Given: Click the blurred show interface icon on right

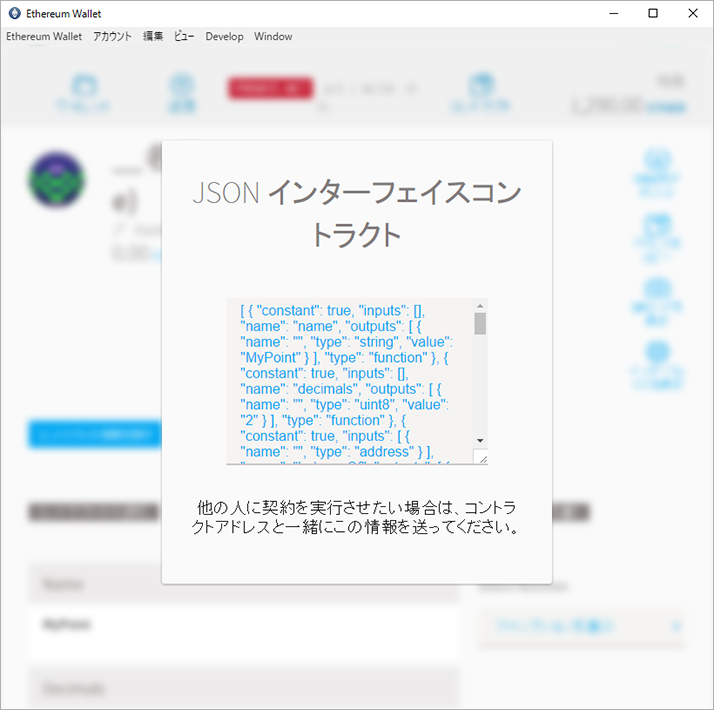Looking at the screenshot, I should (x=657, y=366).
